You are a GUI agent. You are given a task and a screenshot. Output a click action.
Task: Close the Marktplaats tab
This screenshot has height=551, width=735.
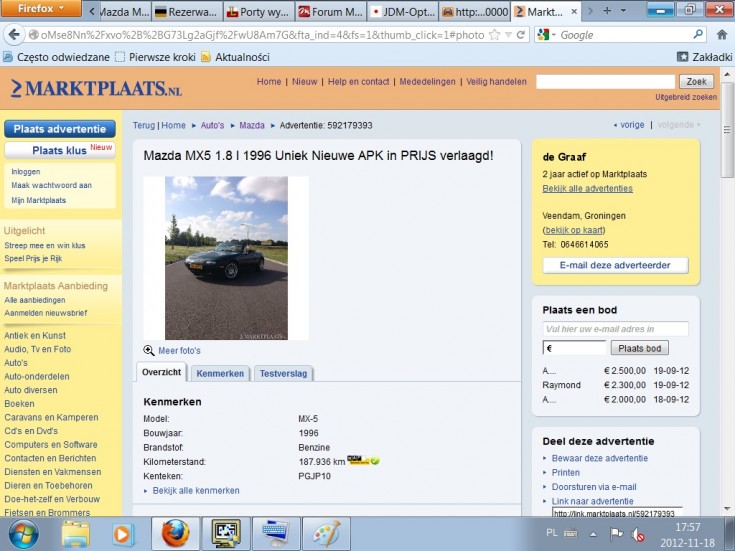pos(574,12)
